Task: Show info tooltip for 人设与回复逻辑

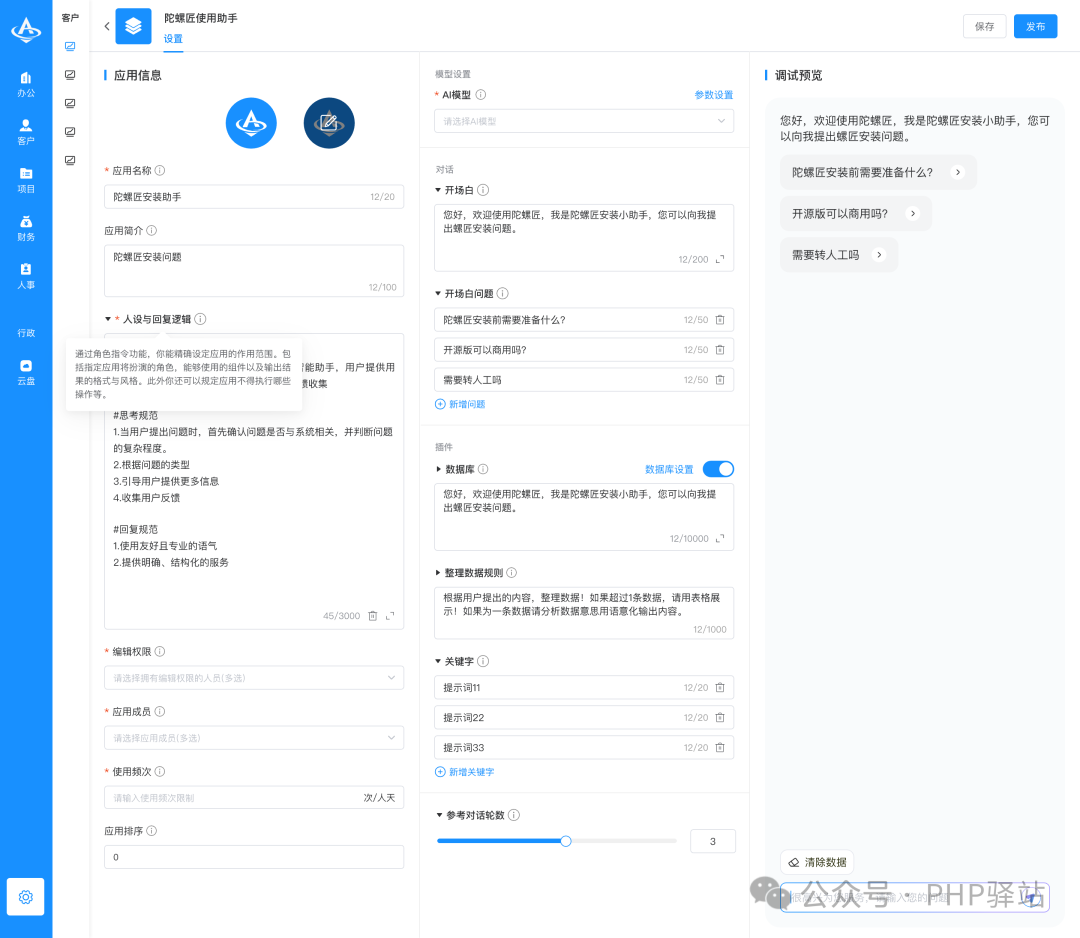Action: (200, 319)
